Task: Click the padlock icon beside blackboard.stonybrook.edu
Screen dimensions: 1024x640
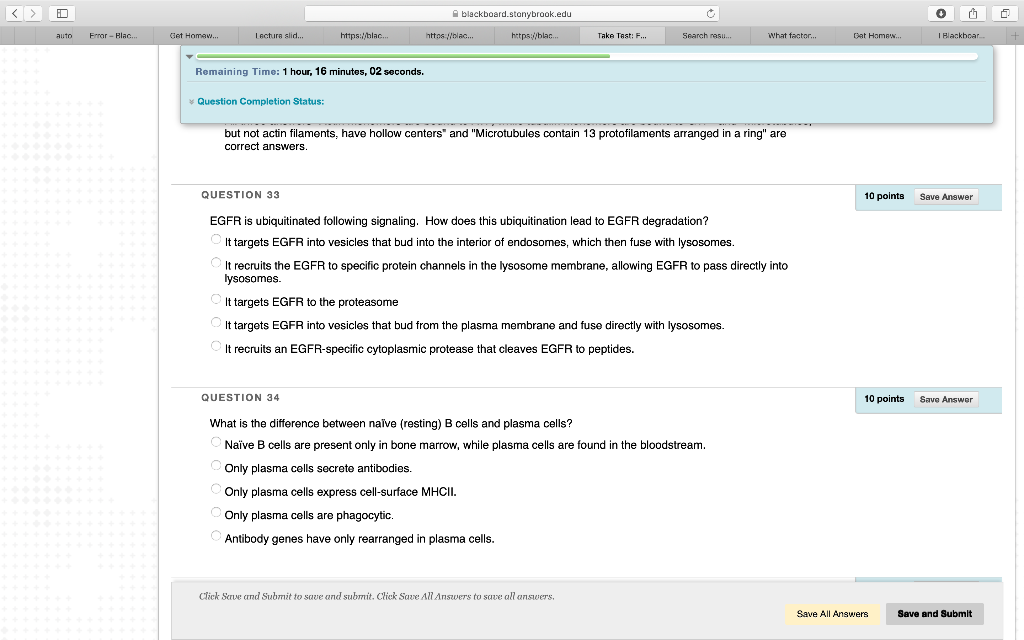Action: point(457,13)
